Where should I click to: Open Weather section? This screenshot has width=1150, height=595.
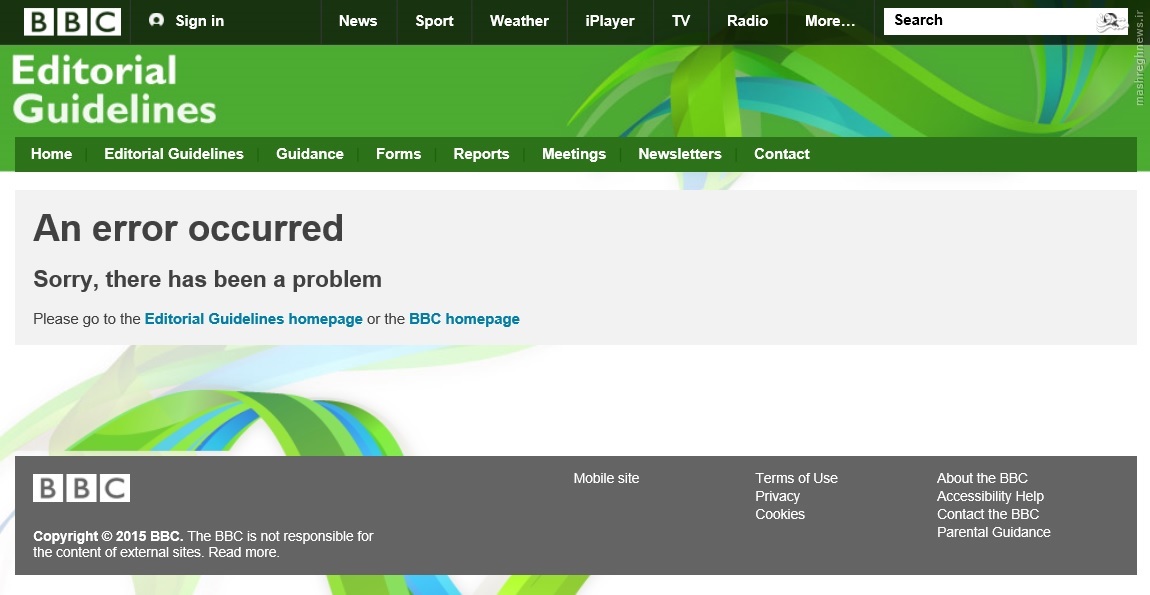point(519,21)
